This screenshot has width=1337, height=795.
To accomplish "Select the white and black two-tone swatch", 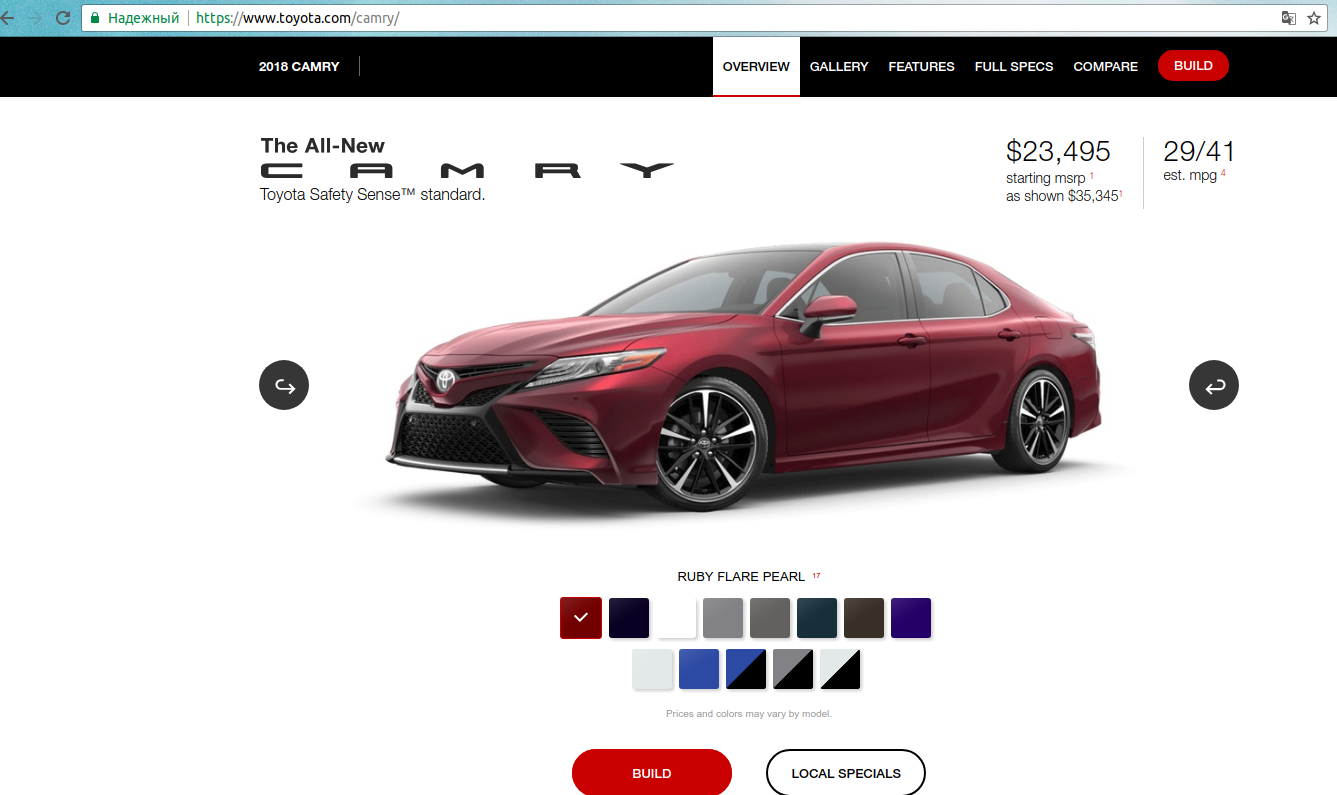I will coord(840,669).
